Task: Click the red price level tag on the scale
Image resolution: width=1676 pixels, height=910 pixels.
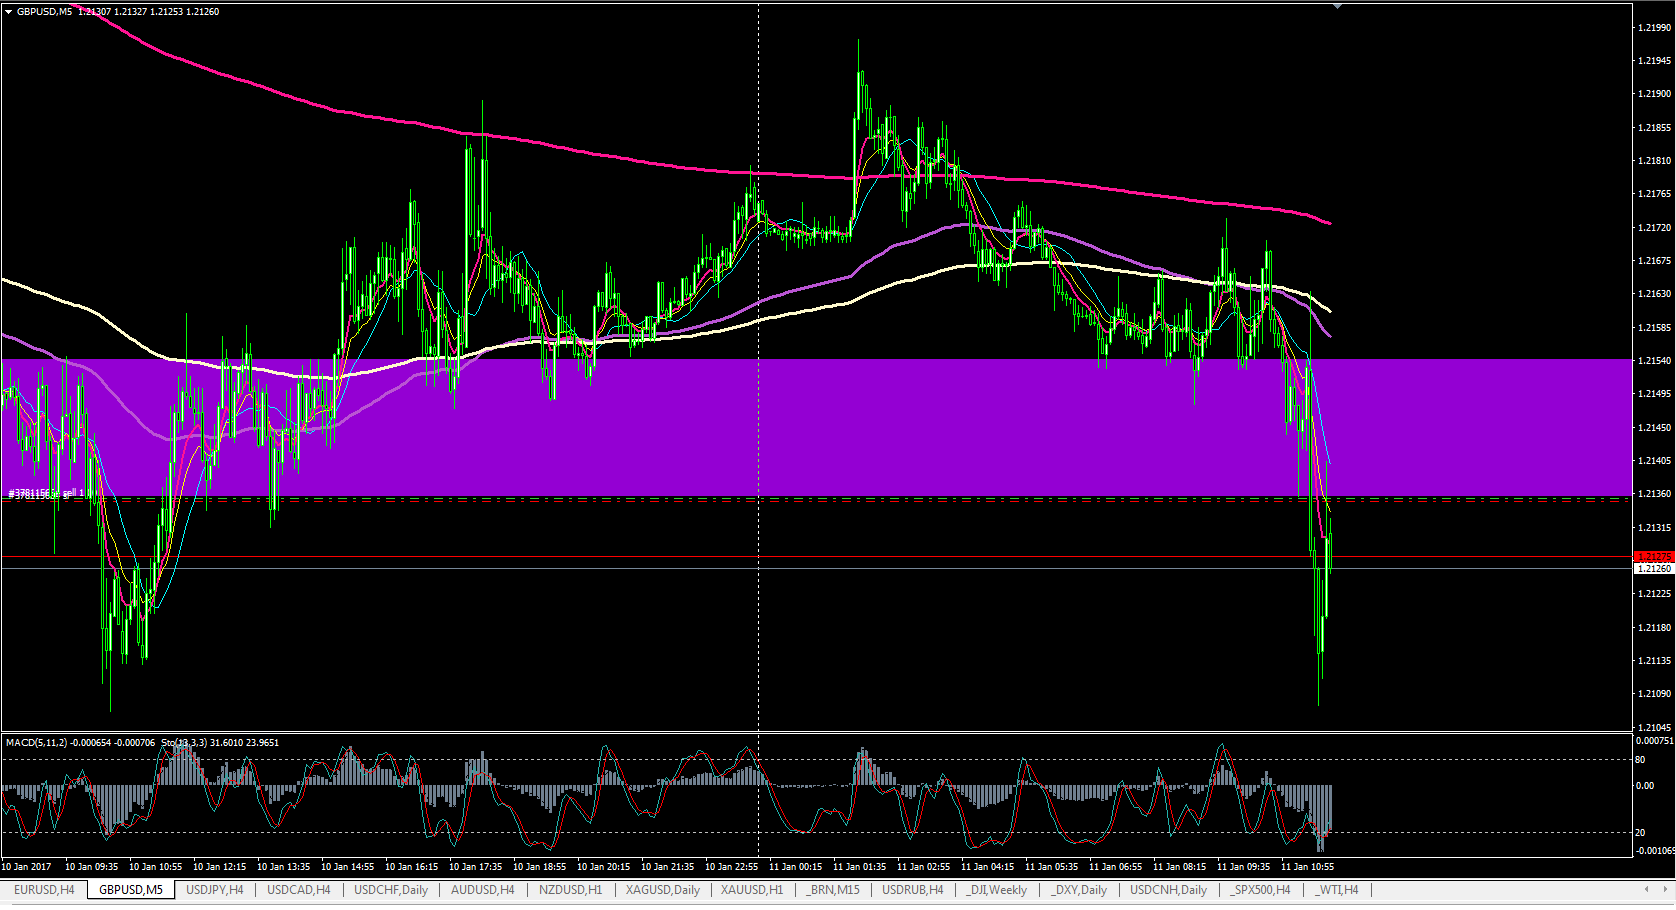Action: pyautogui.click(x=1654, y=557)
